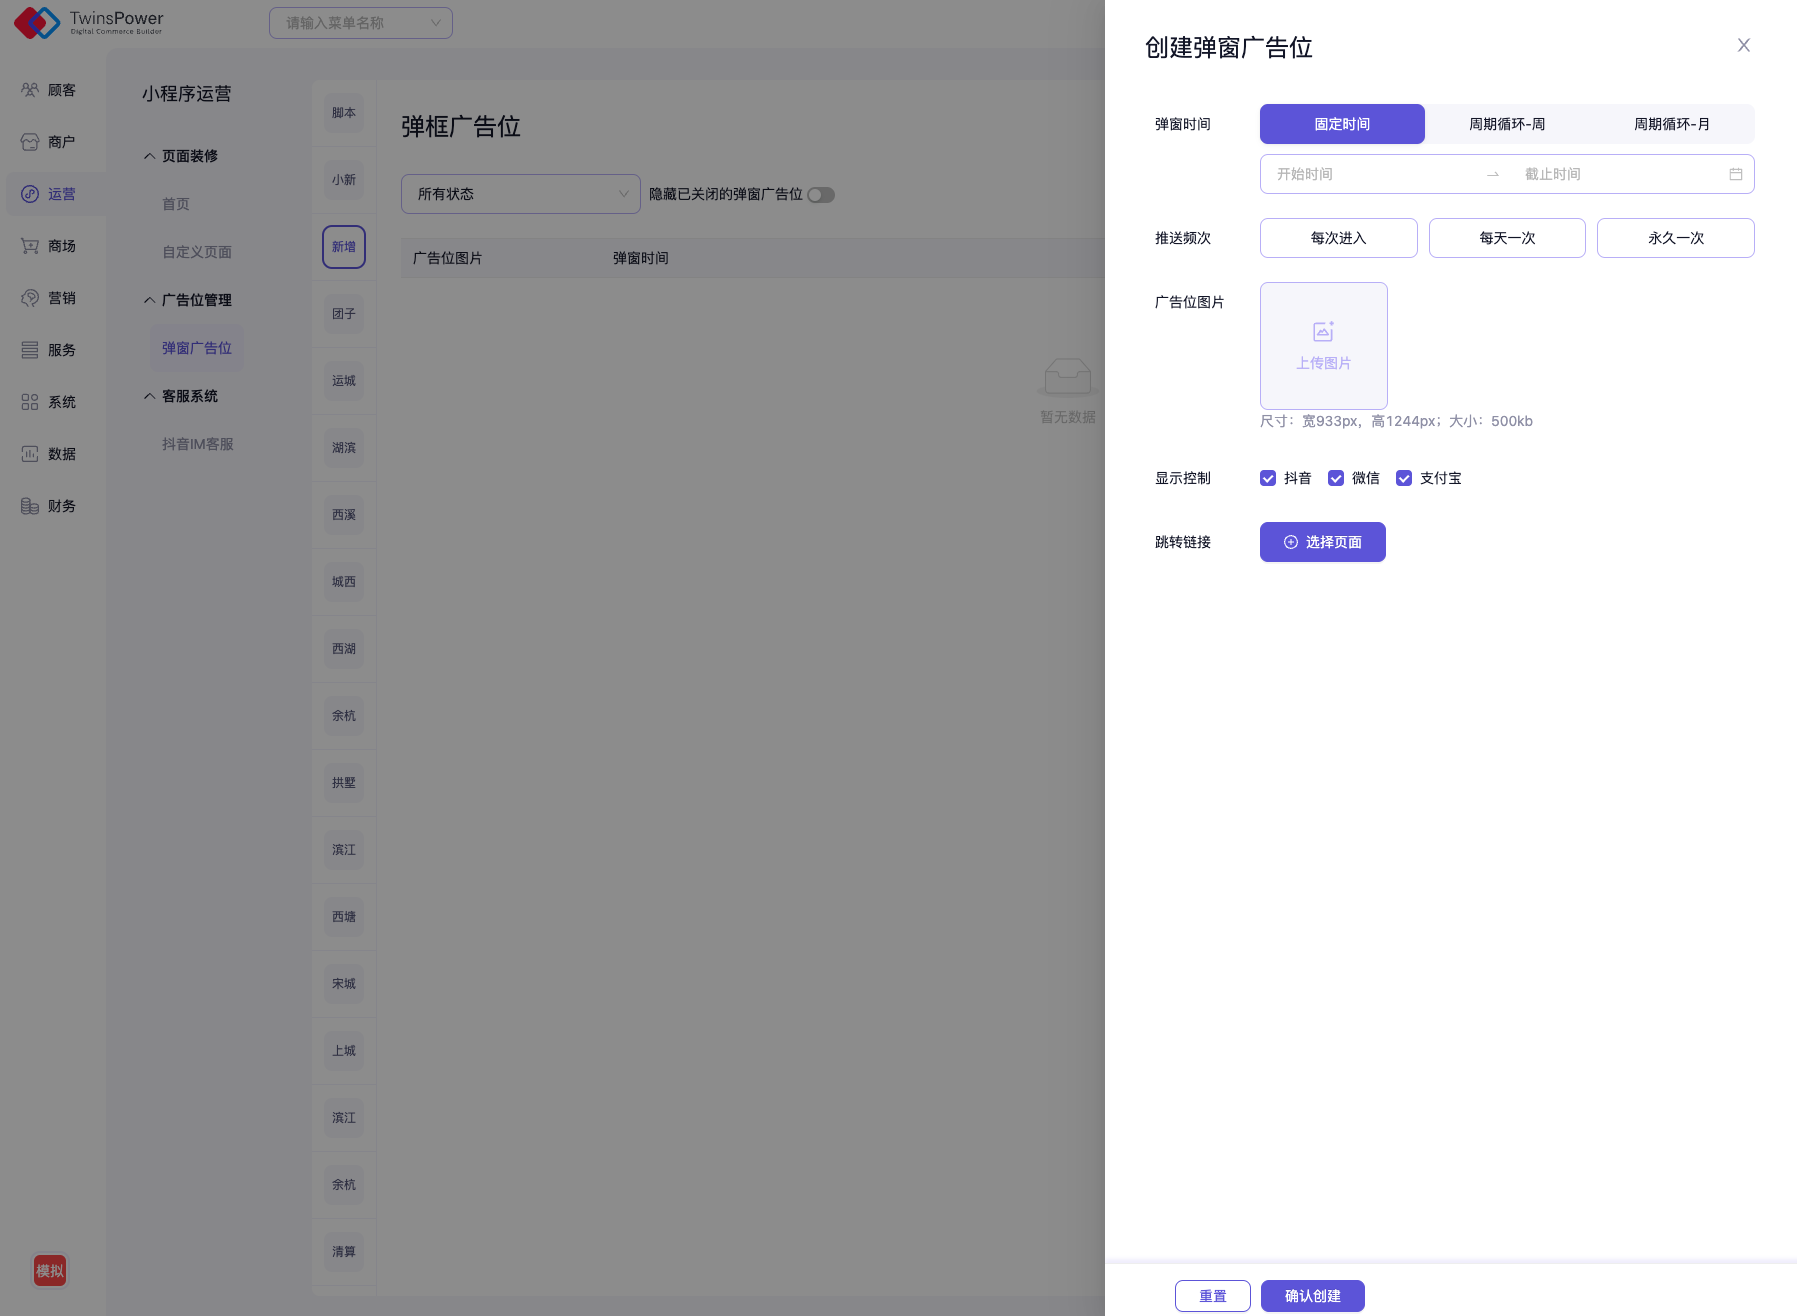Open the 商户 merchant sidebar icon
The width and height of the screenshot is (1797, 1316).
30,142
